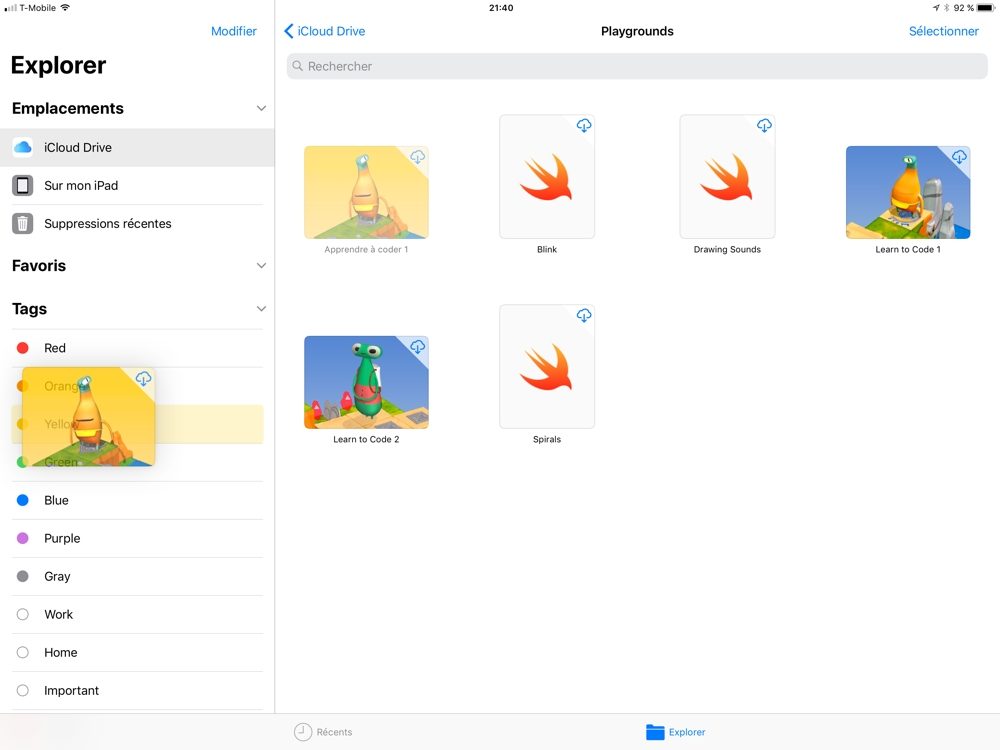This screenshot has width=1000, height=750.
Task: Select the Important tag label
Action: click(x=71, y=691)
